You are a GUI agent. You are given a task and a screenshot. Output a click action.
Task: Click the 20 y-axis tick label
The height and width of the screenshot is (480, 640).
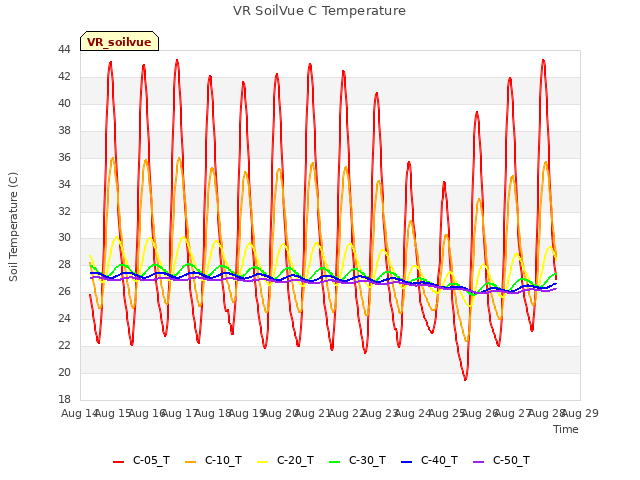64,372
